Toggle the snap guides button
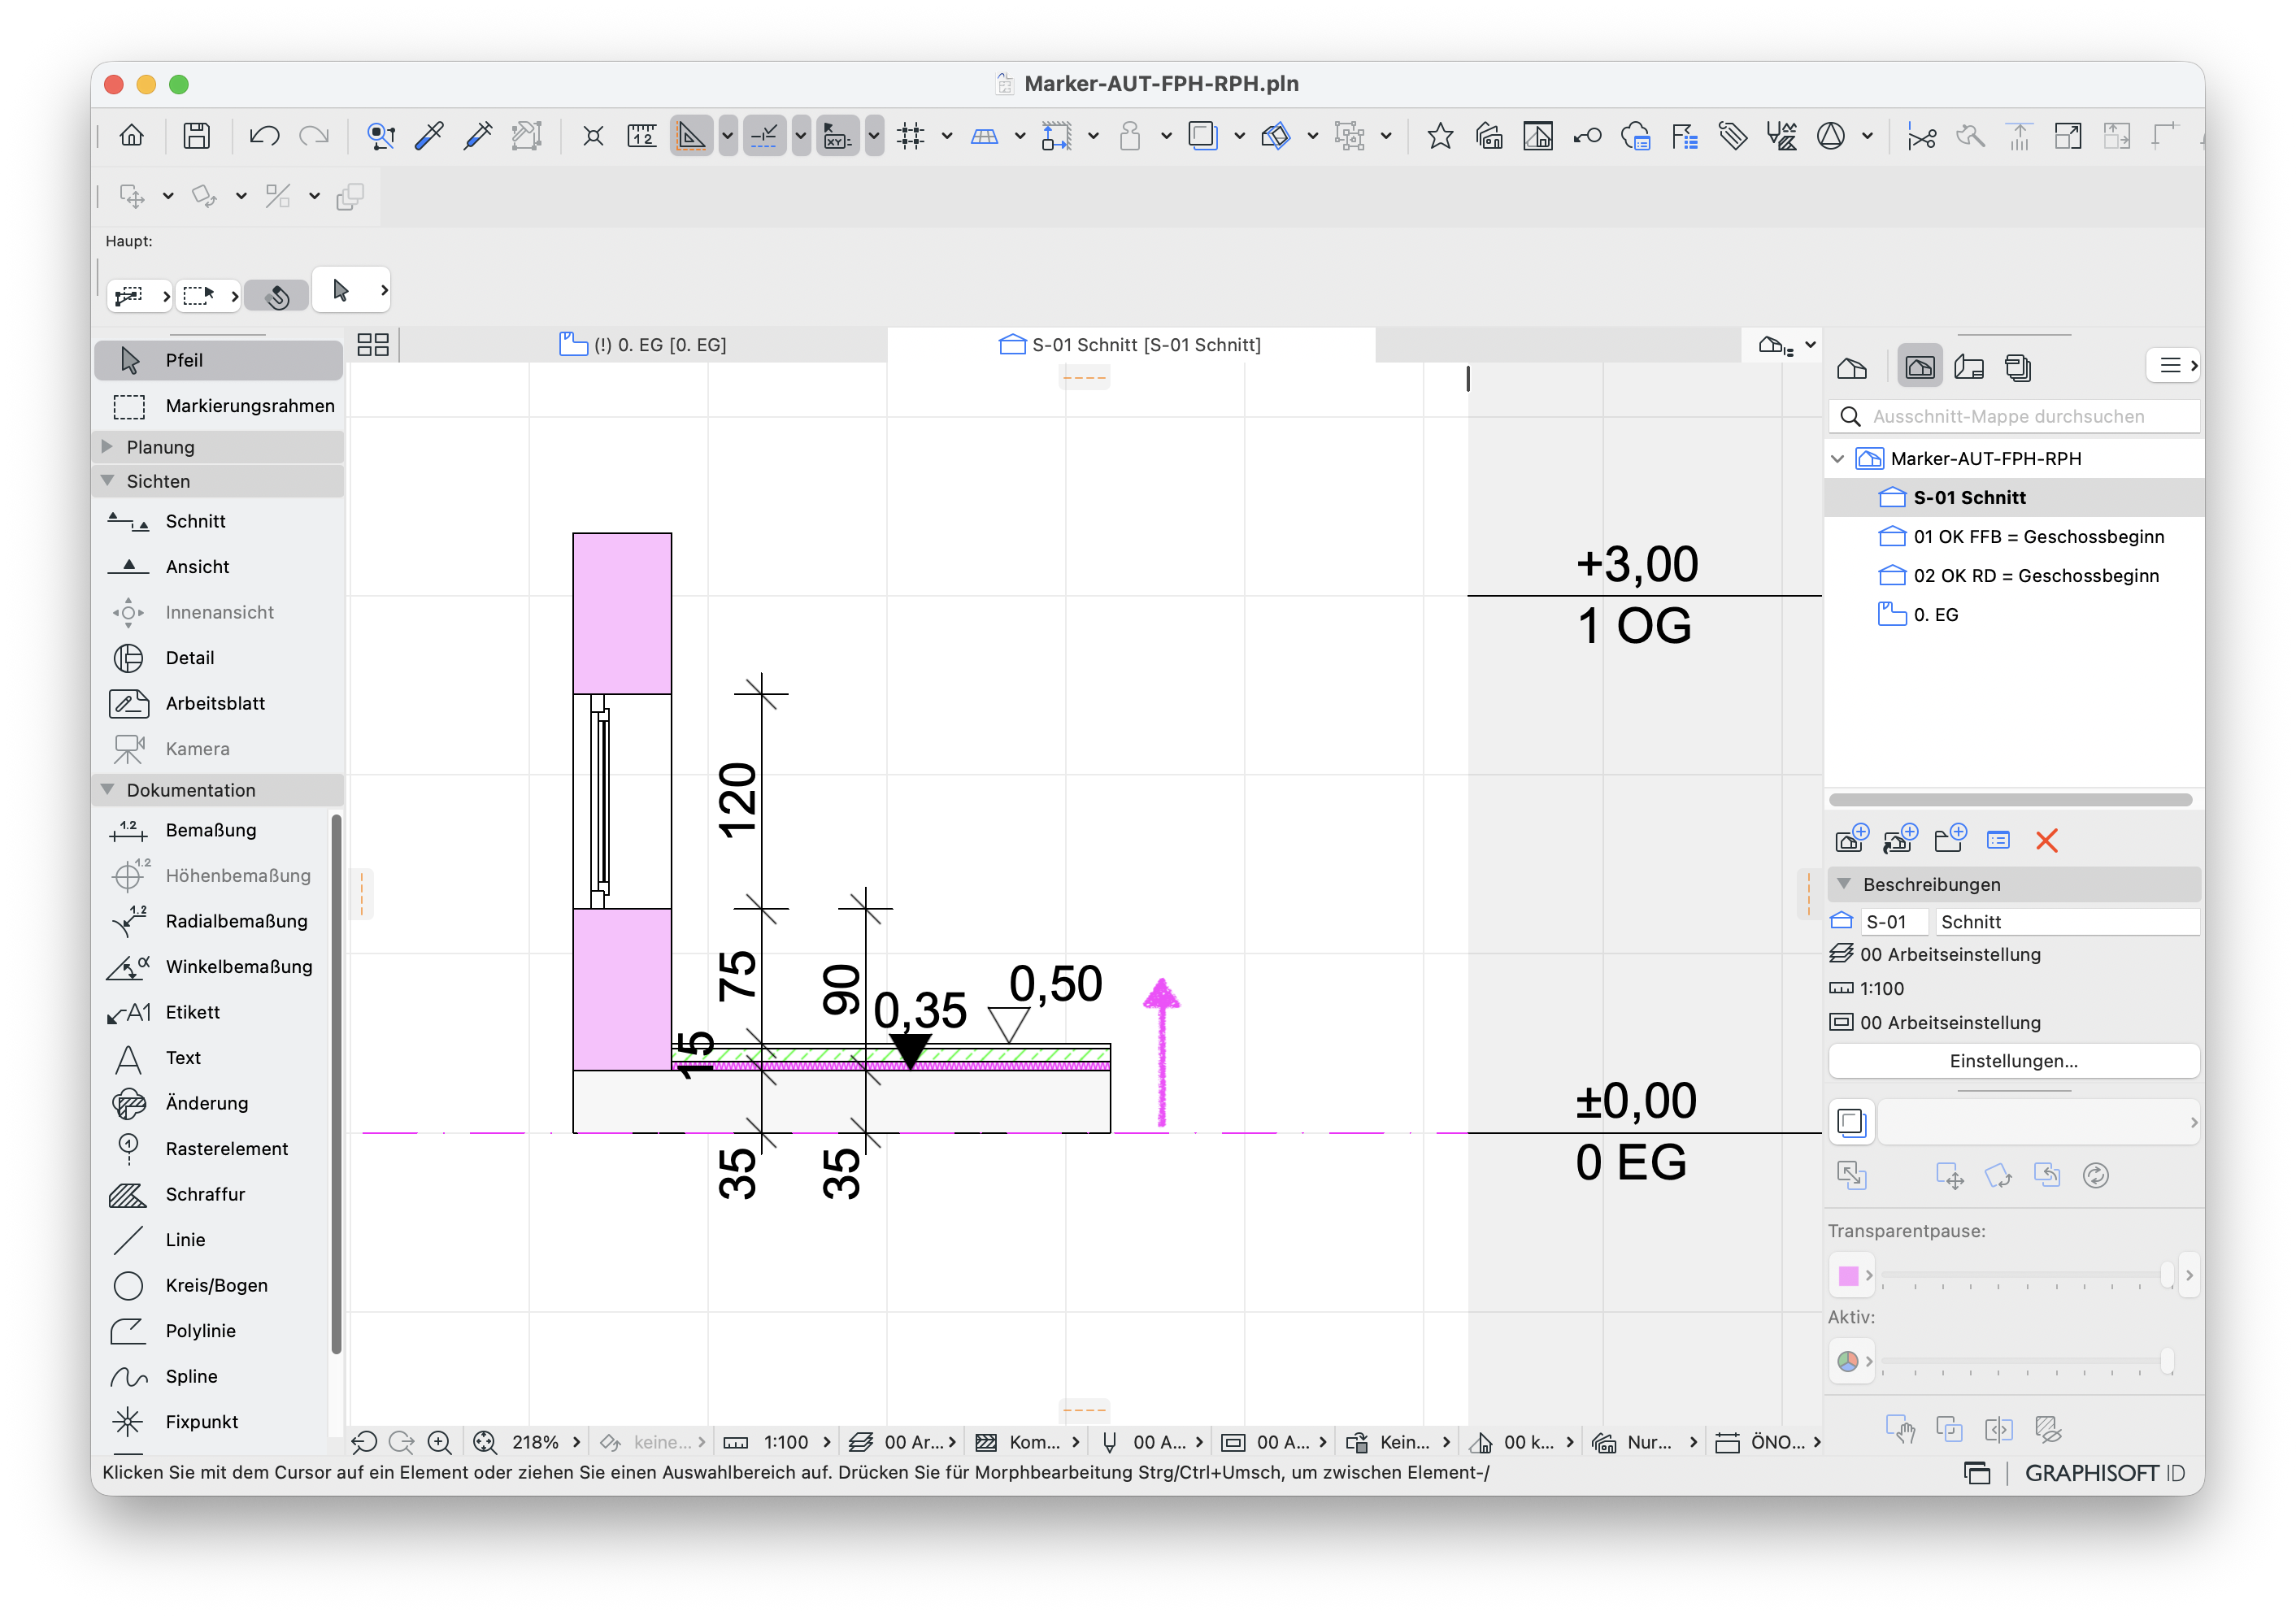 764,136
